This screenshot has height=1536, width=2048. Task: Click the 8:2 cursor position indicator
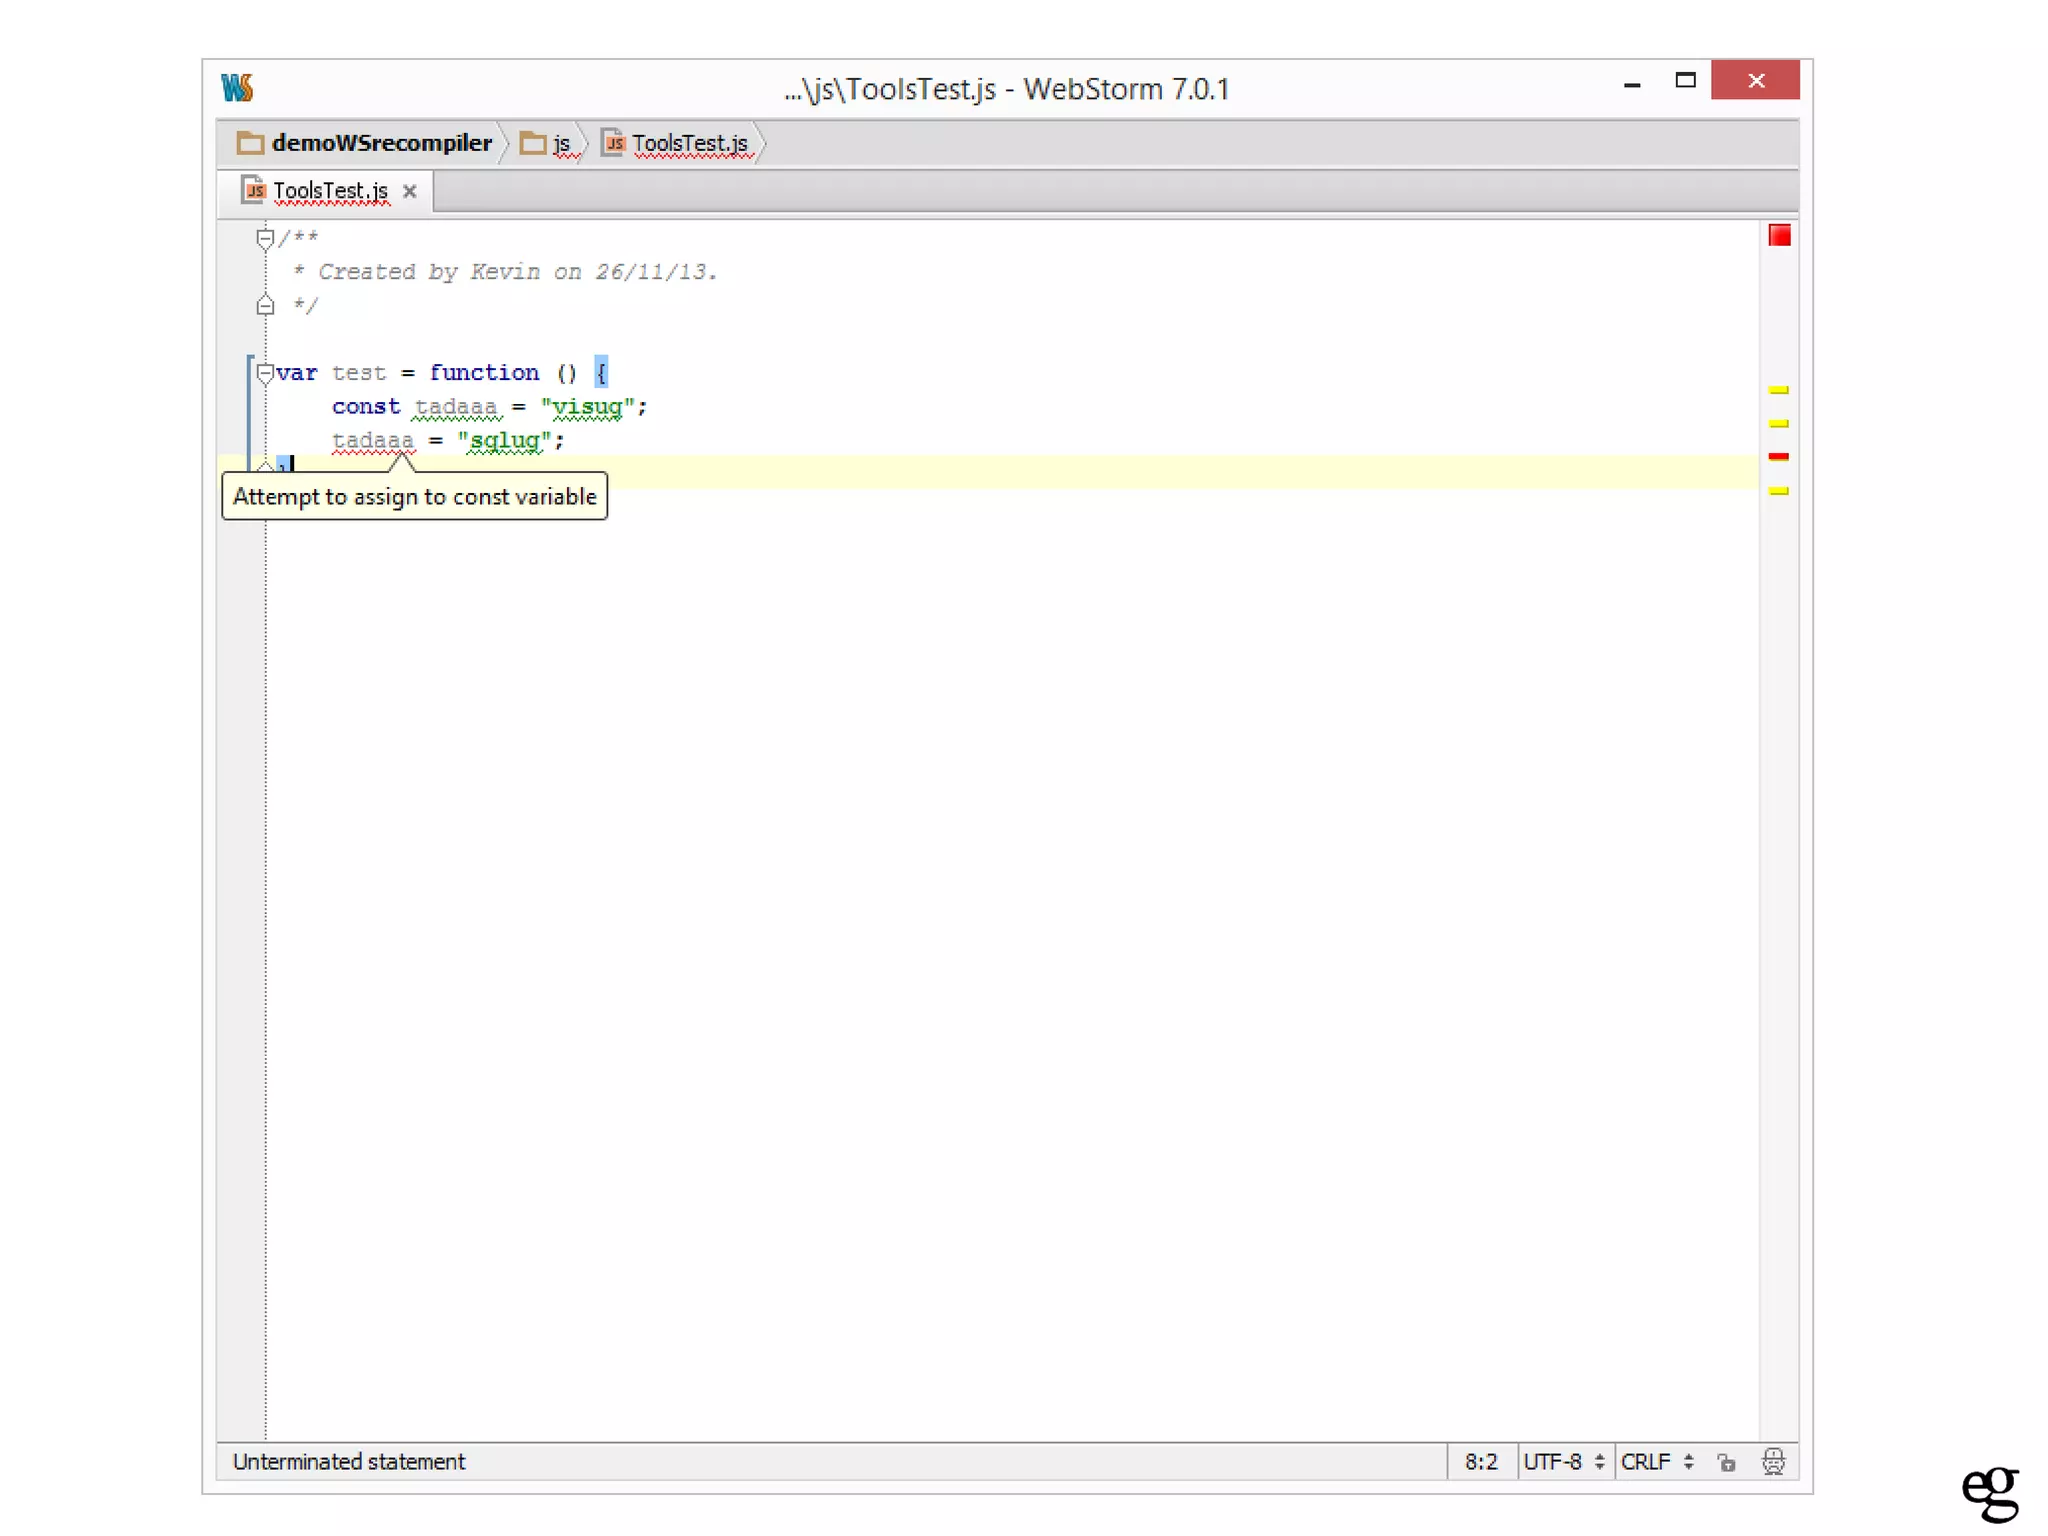(x=1480, y=1462)
